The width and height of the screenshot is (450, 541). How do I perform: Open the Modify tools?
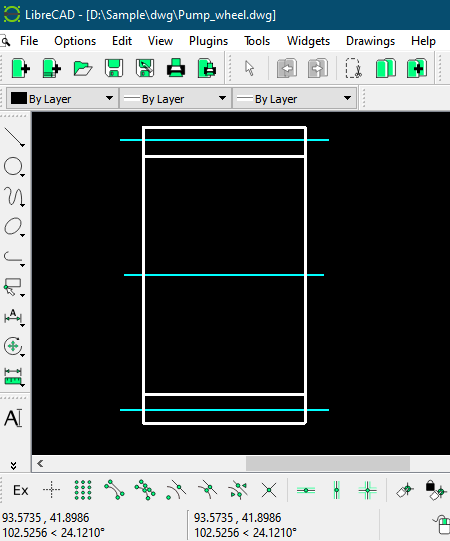14,346
